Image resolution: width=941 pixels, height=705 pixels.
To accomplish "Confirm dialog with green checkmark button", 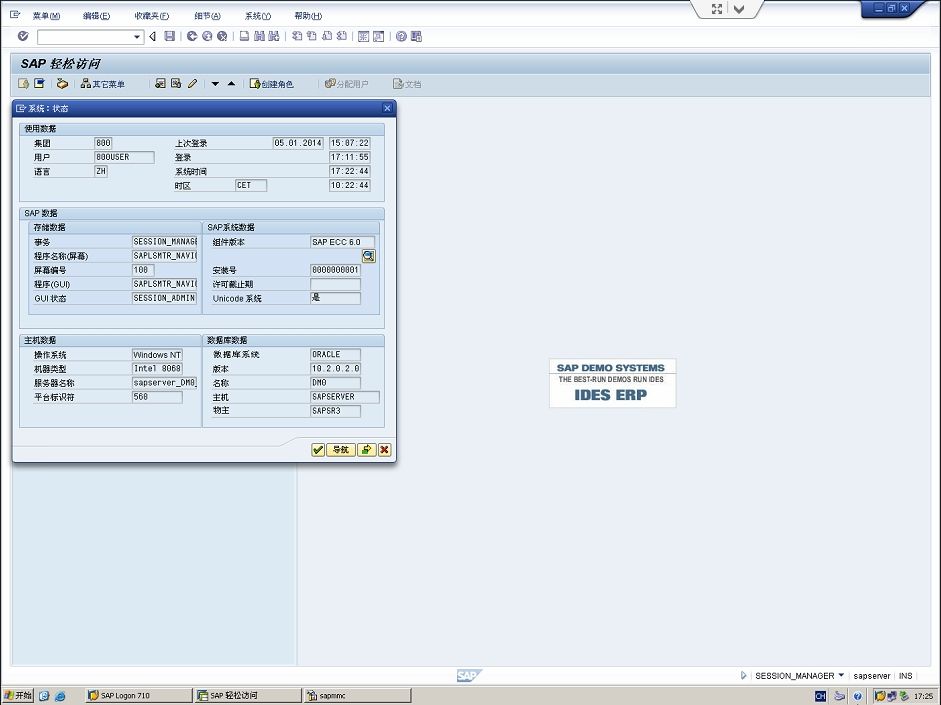I will coord(318,450).
